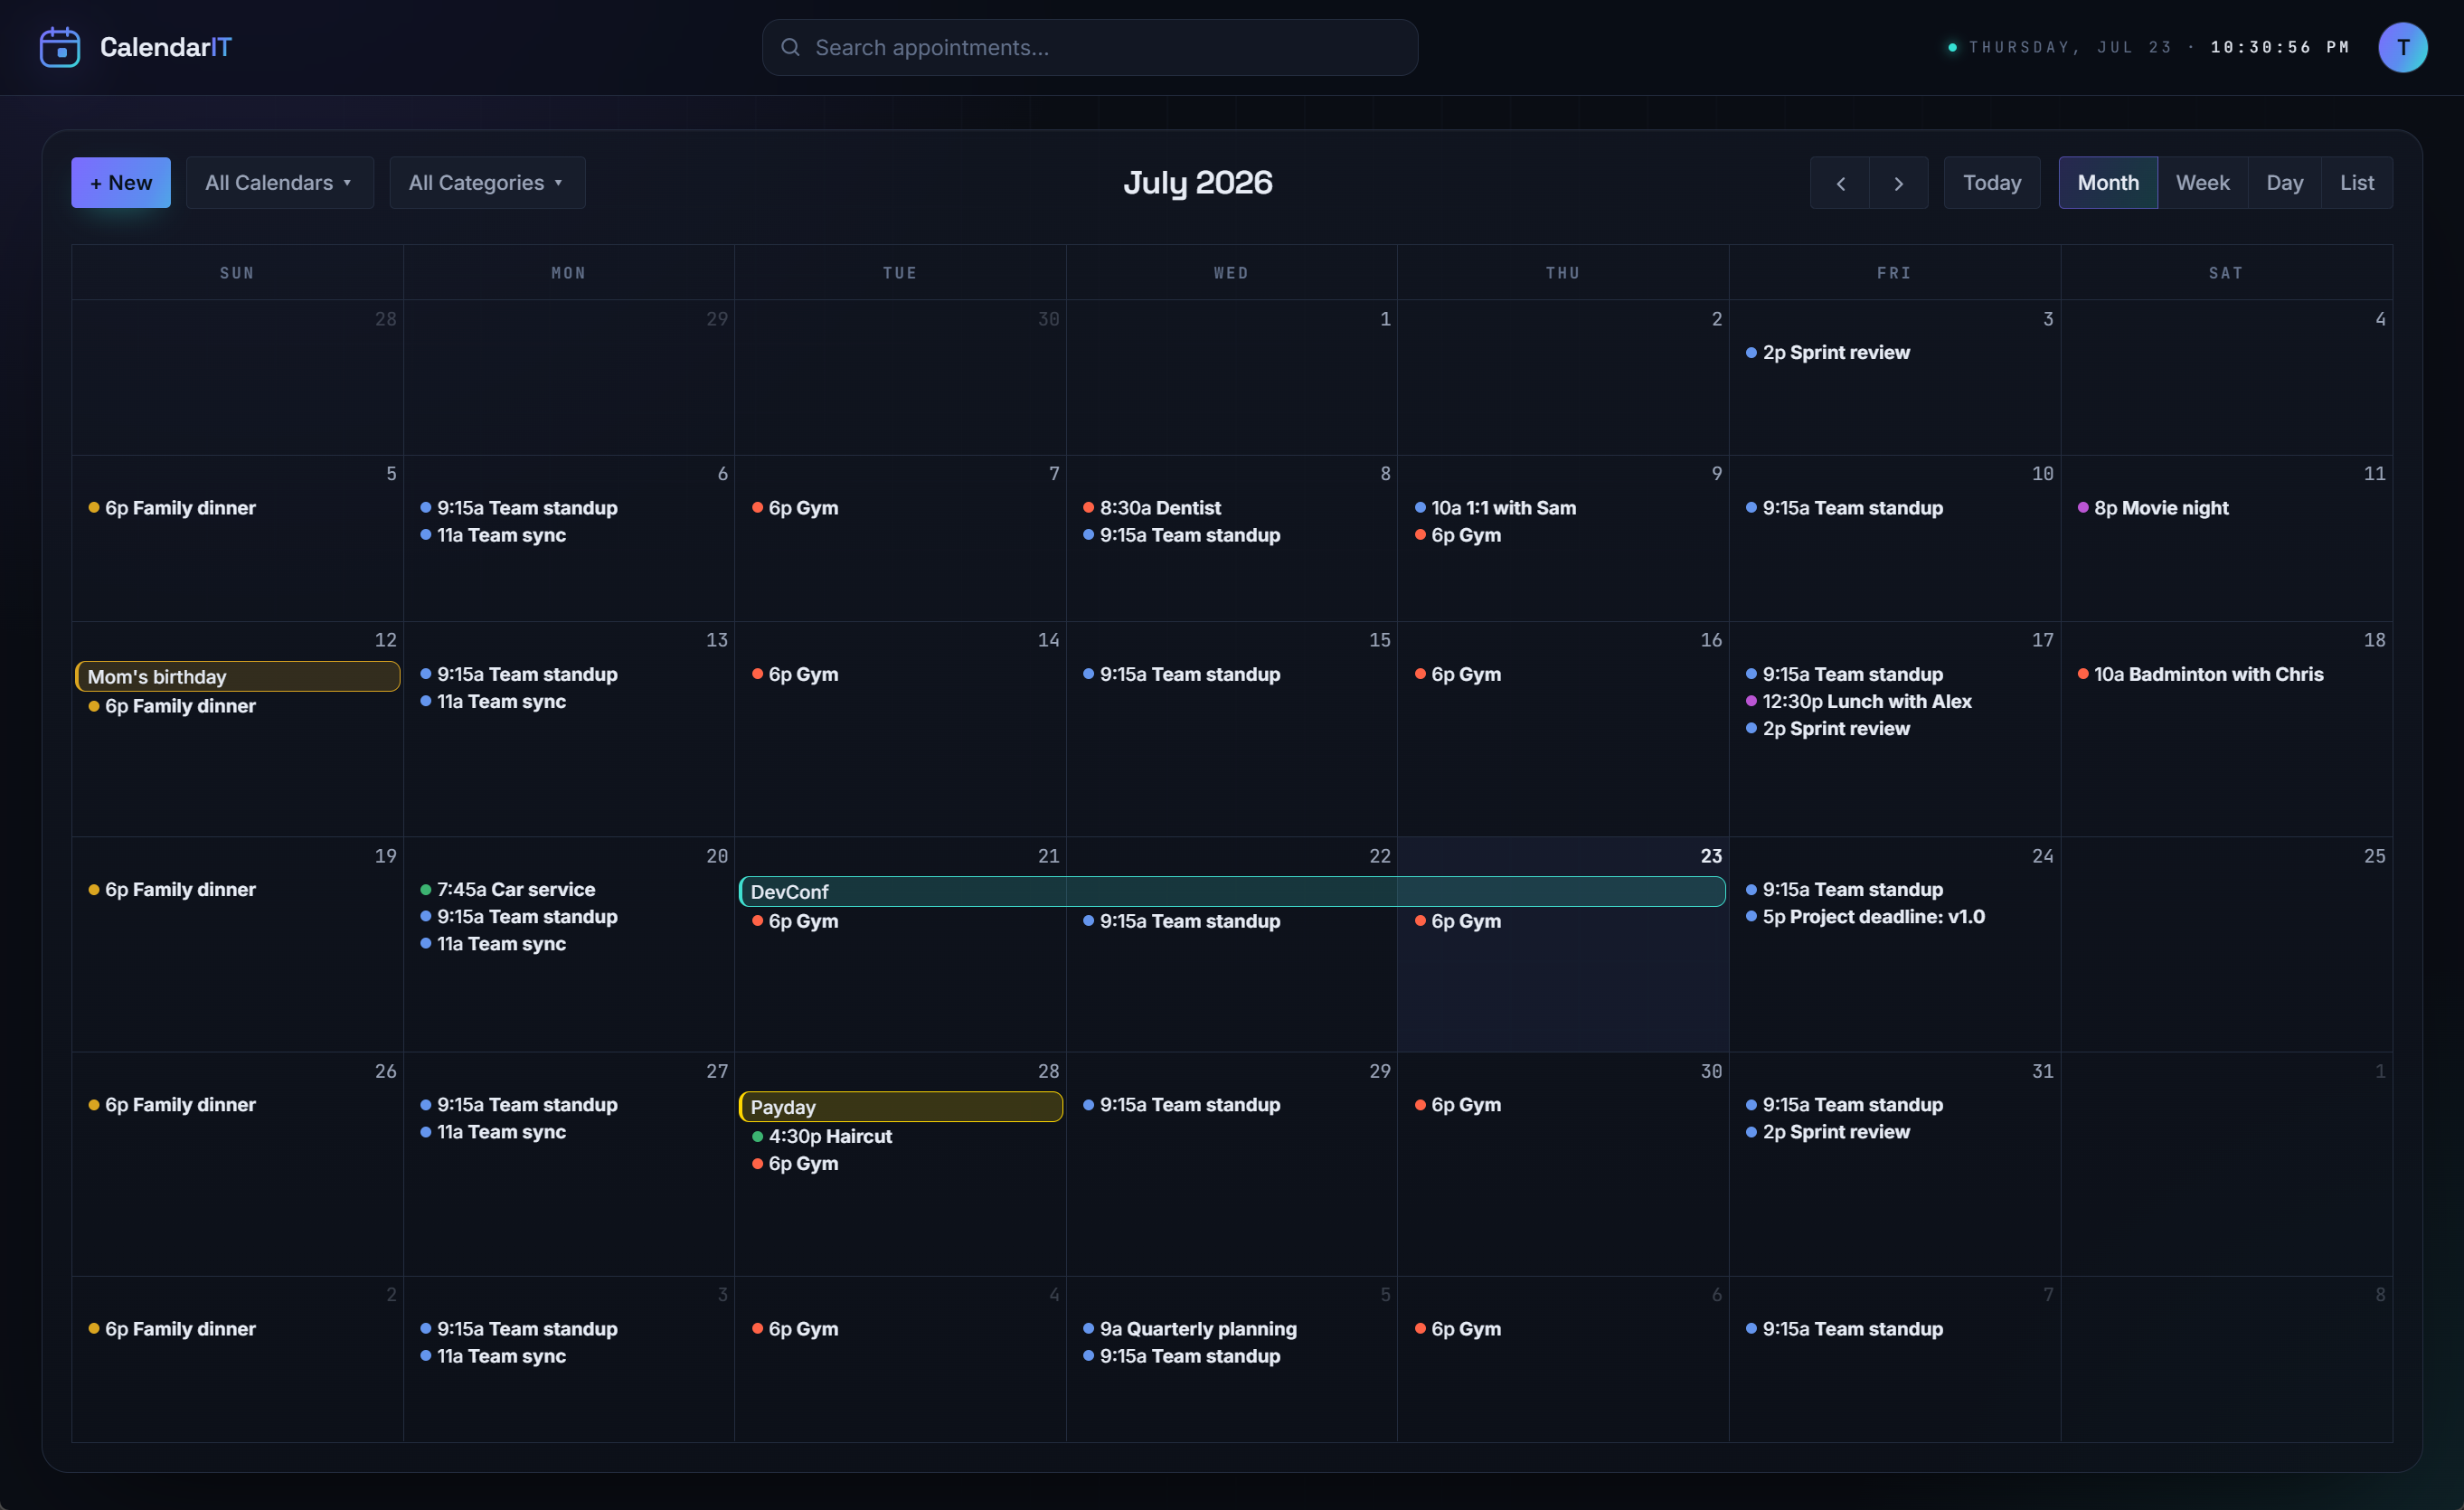Open 6p Family dinner on July 19
This screenshot has height=1510, width=2464.
tap(172, 889)
